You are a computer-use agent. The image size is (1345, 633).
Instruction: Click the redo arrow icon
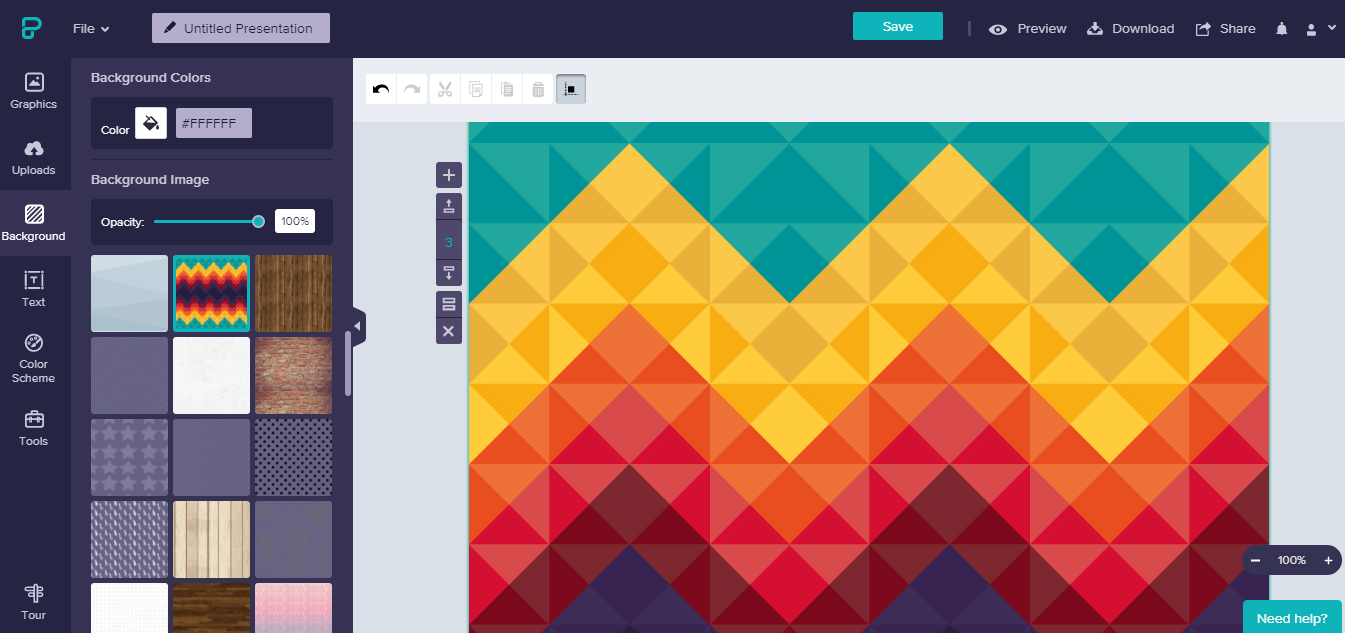tap(412, 89)
